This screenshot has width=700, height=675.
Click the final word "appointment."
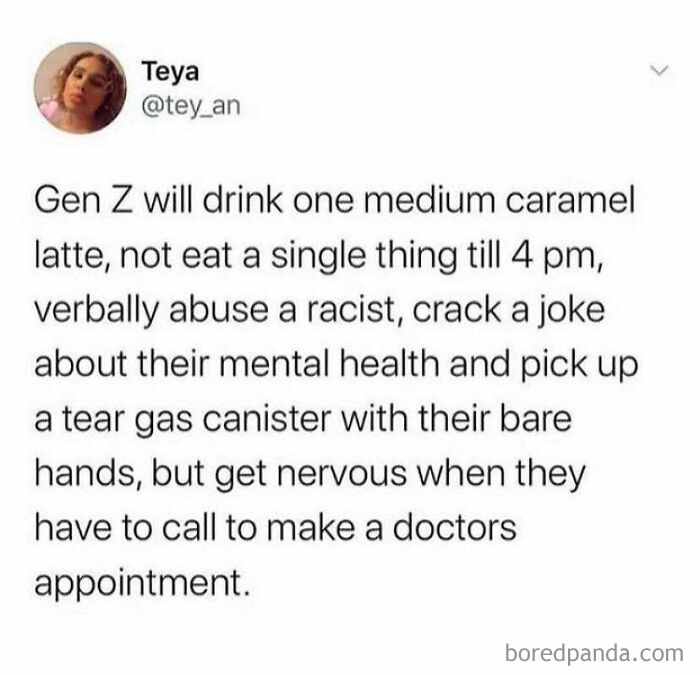(141, 585)
